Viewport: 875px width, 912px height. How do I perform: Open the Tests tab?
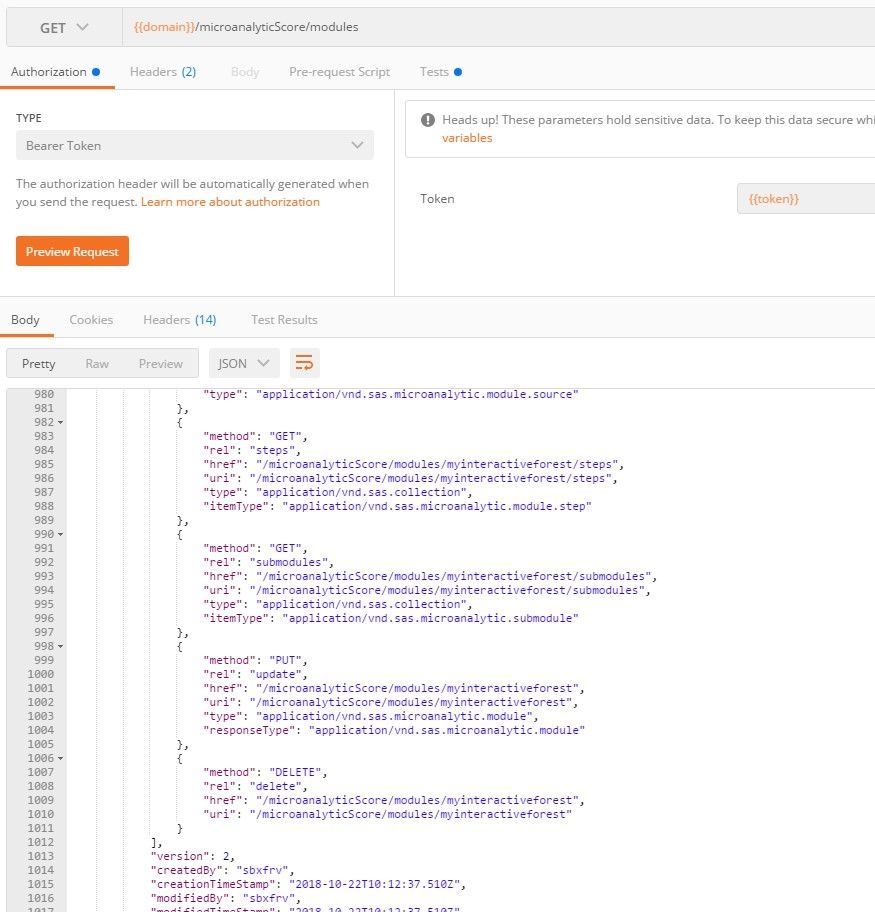click(x=434, y=72)
